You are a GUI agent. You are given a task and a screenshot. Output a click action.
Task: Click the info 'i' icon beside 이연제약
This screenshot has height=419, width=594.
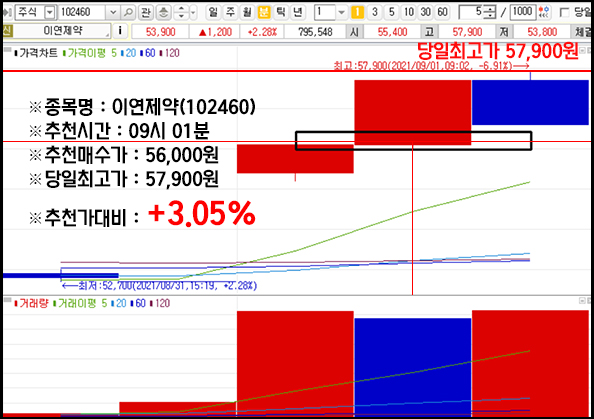point(120,31)
